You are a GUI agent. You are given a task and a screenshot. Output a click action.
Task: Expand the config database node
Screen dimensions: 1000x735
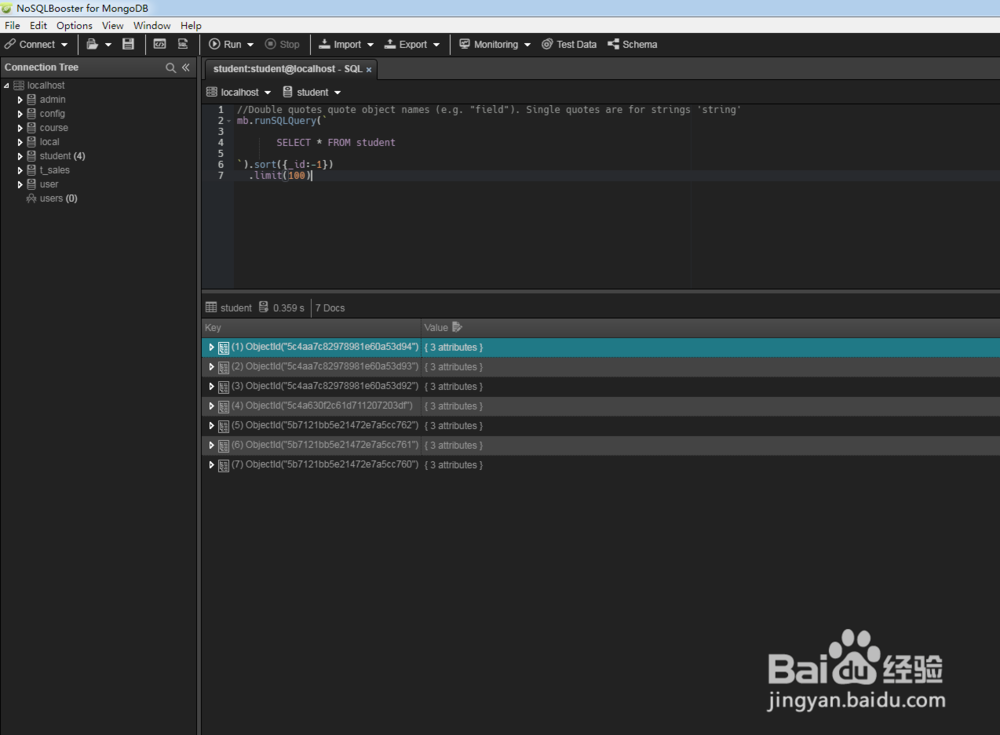click(x=20, y=114)
